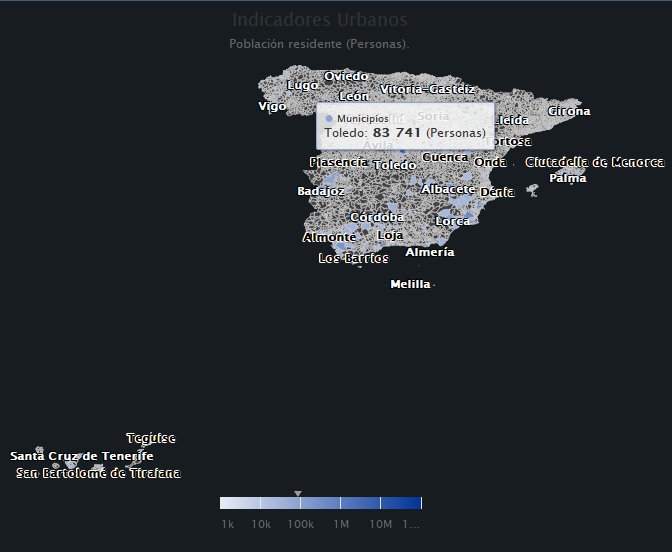Image resolution: width=672 pixels, height=552 pixels.
Task: Click the Toledo city label on map
Action: point(394,165)
